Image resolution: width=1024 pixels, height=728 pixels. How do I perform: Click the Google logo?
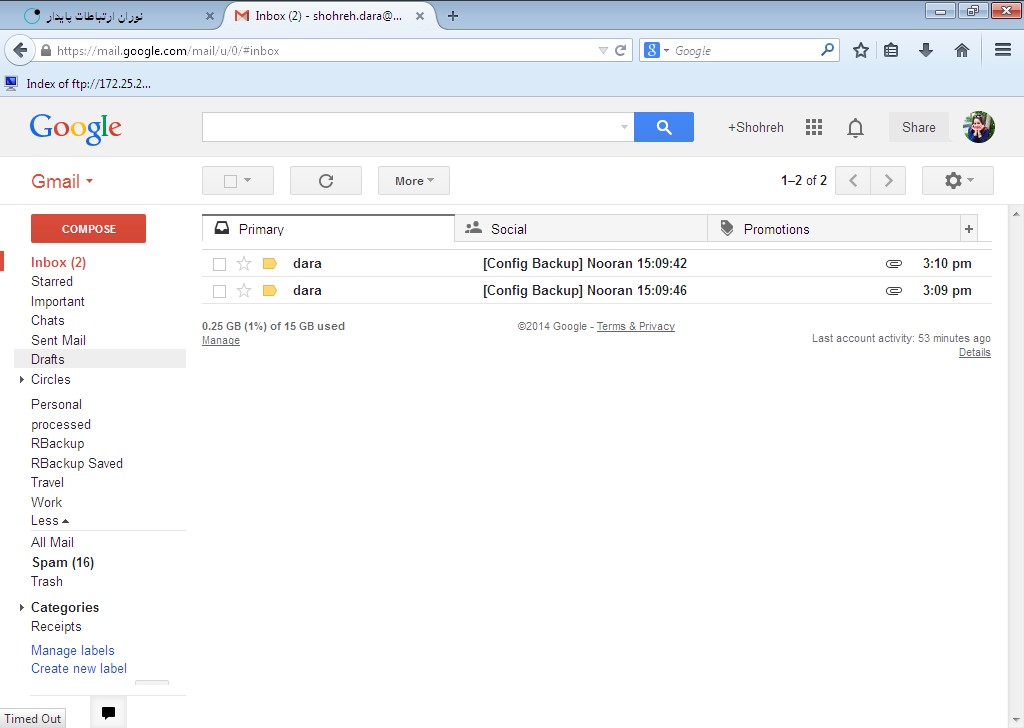[x=76, y=128]
